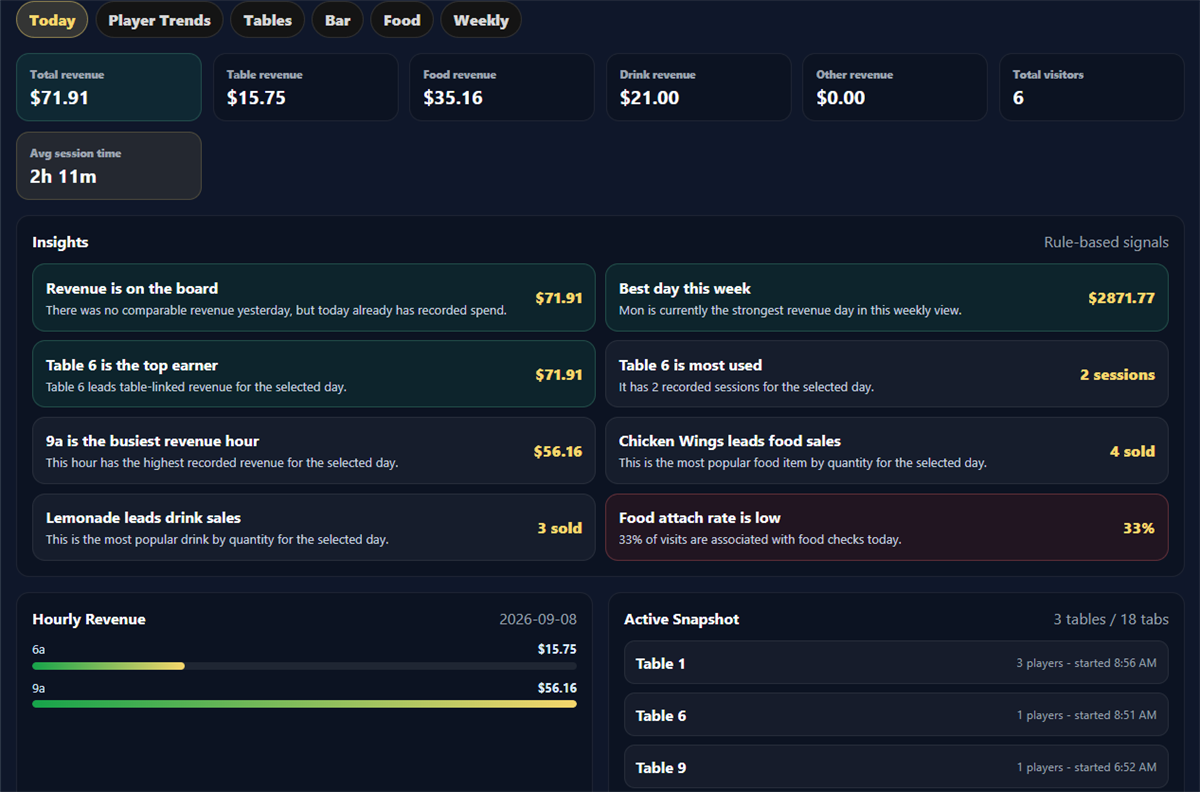Open the 'Best day this week' insight
1200x792 pixels.
[x=887, y=298]
